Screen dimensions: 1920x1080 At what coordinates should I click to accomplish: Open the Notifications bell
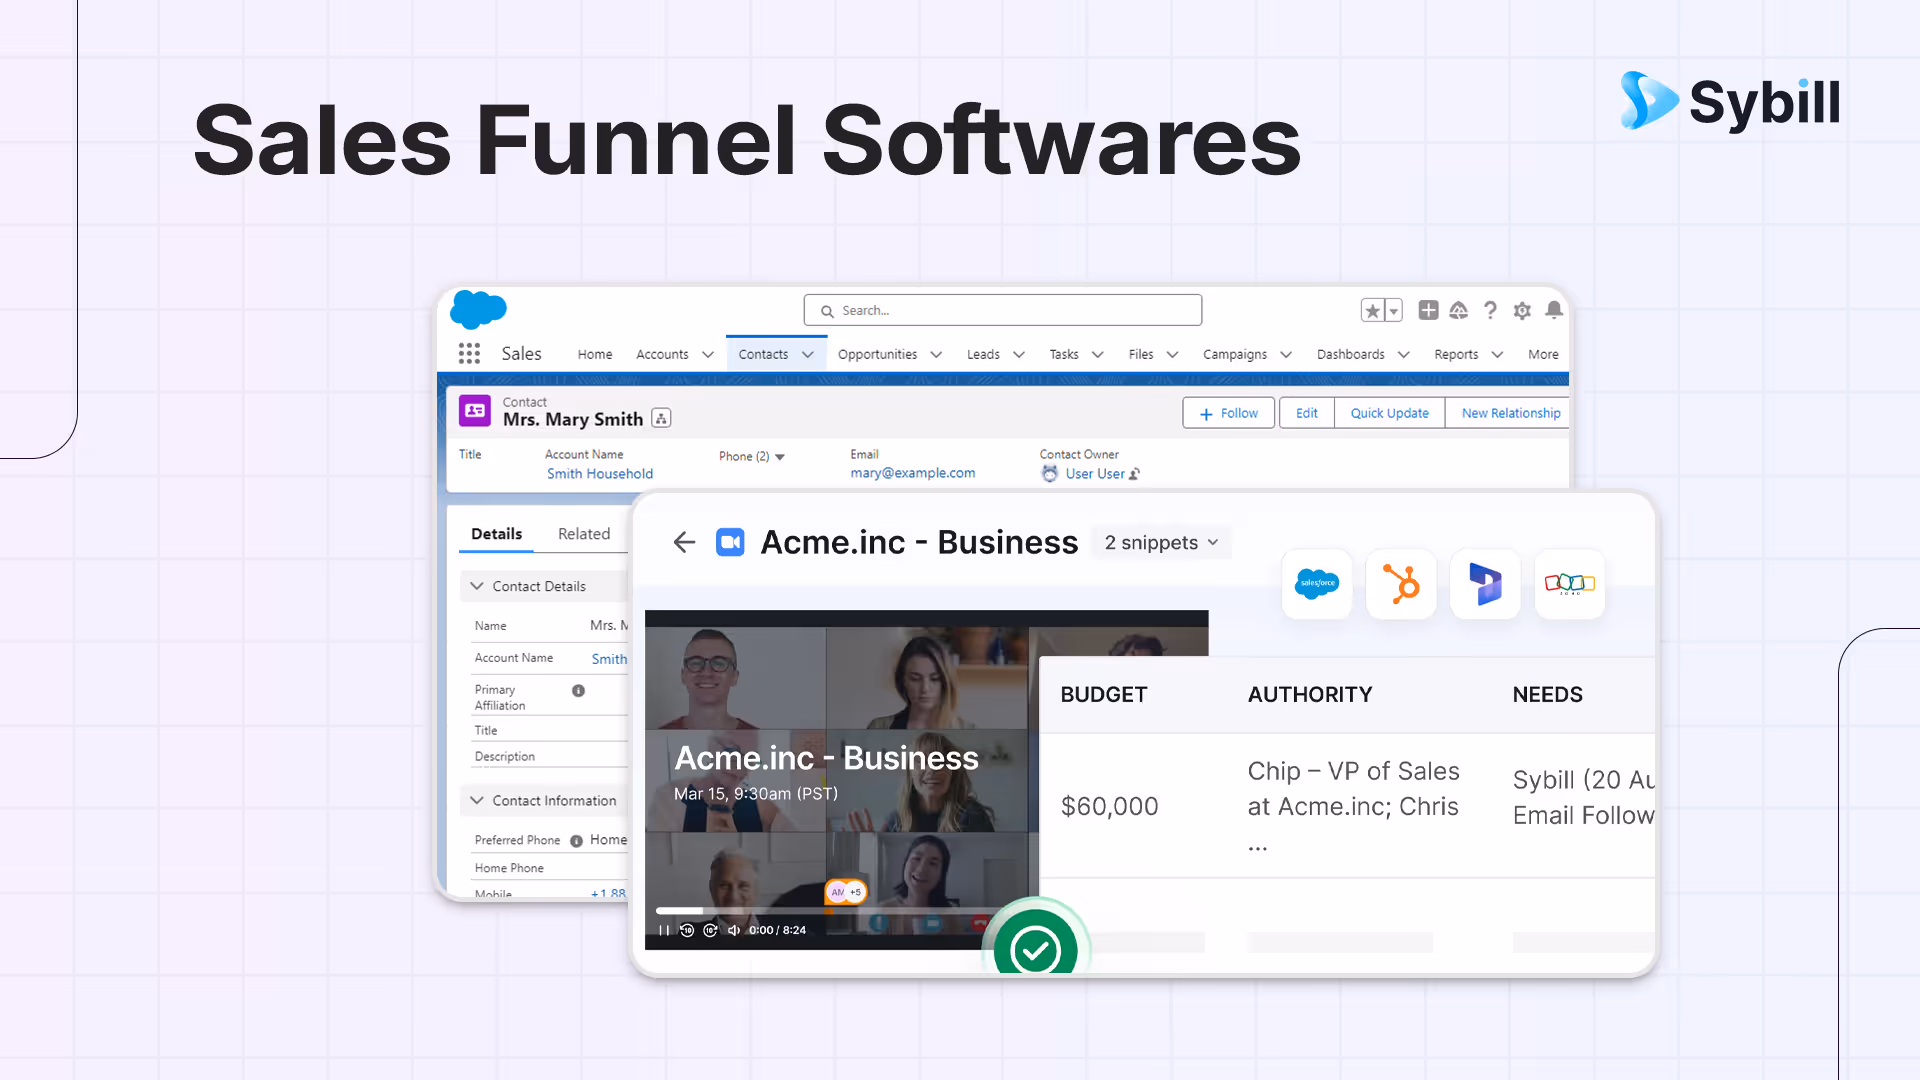tap(1554, 310)
